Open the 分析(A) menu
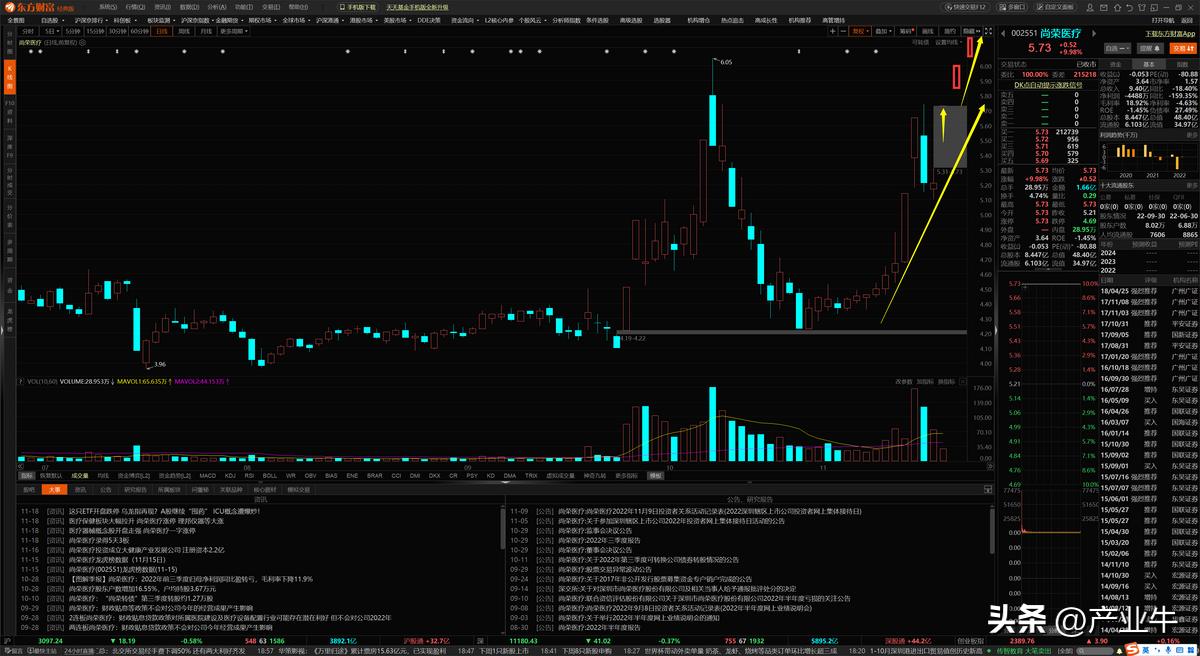Viewport: 1200px width, 656px height. click(215, 6)
